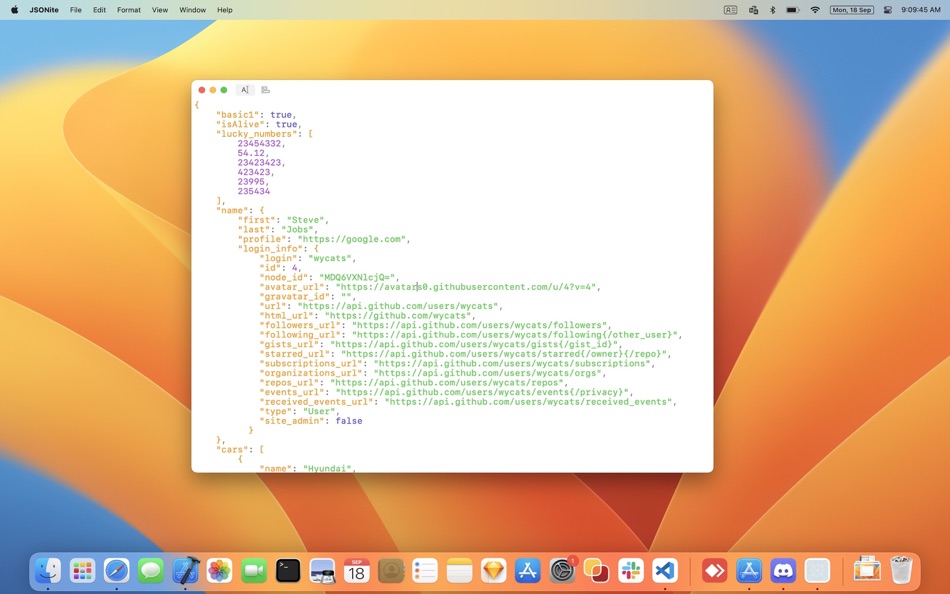Image resolution: width=950 pixels, height=594 pixels.
Task: Open the Downloads stack in the Dock
Action: (867, 570)
